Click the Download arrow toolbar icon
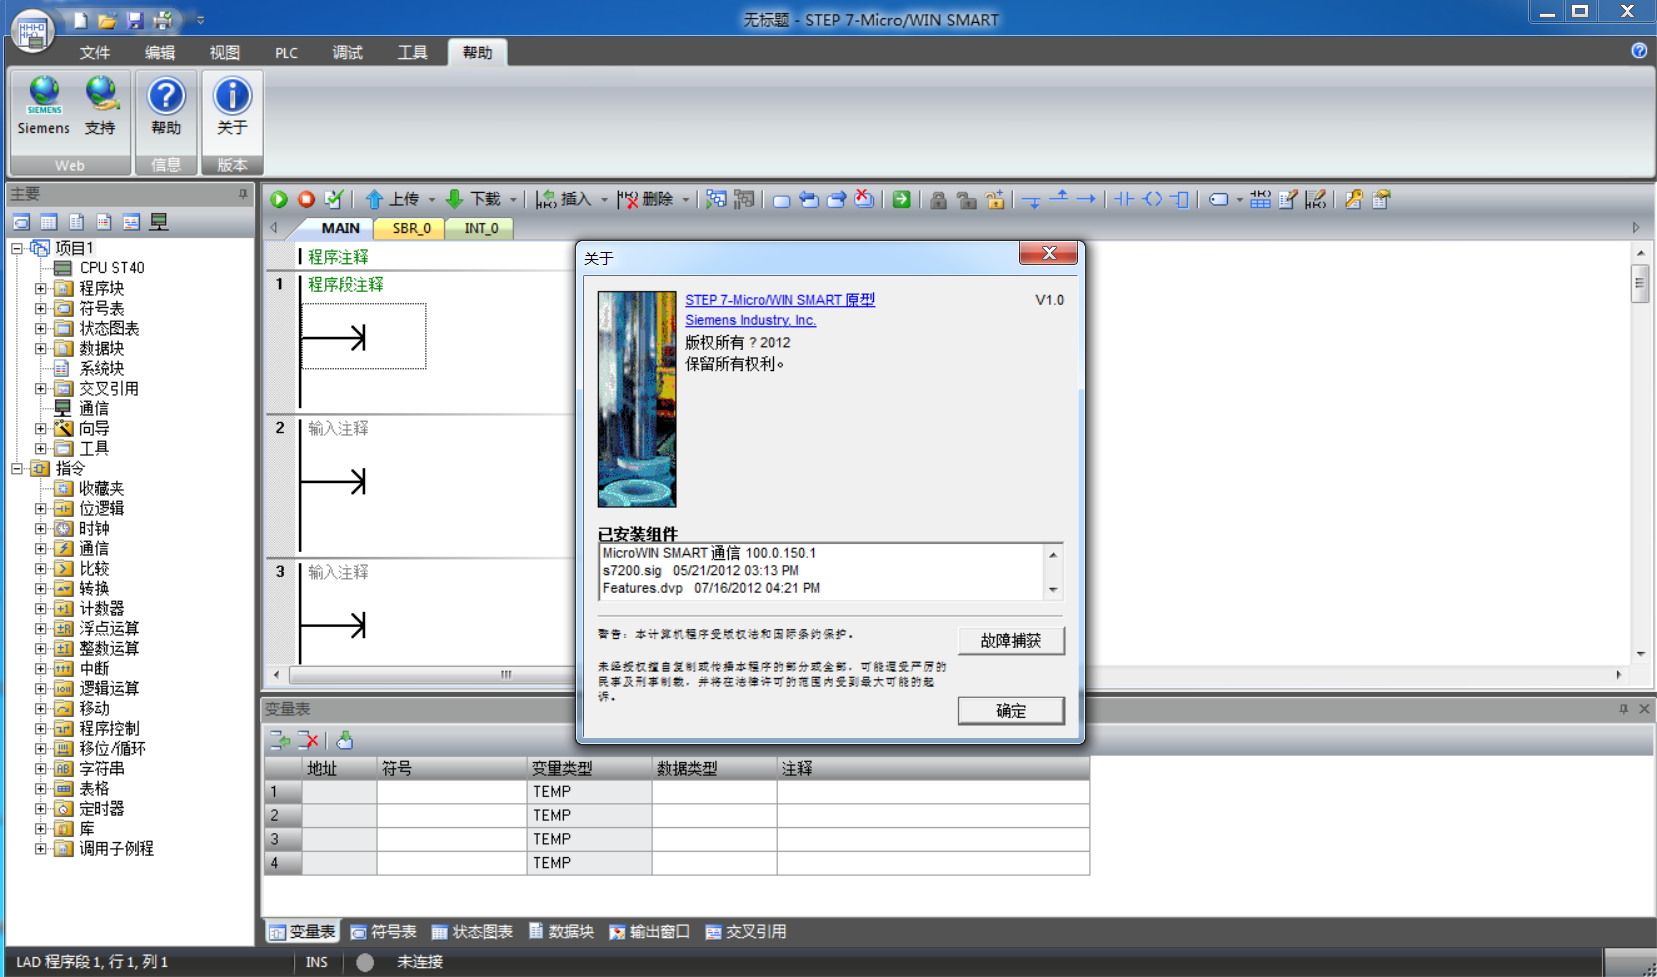Viewport: 1657px width, 977px height. point(455,200)
